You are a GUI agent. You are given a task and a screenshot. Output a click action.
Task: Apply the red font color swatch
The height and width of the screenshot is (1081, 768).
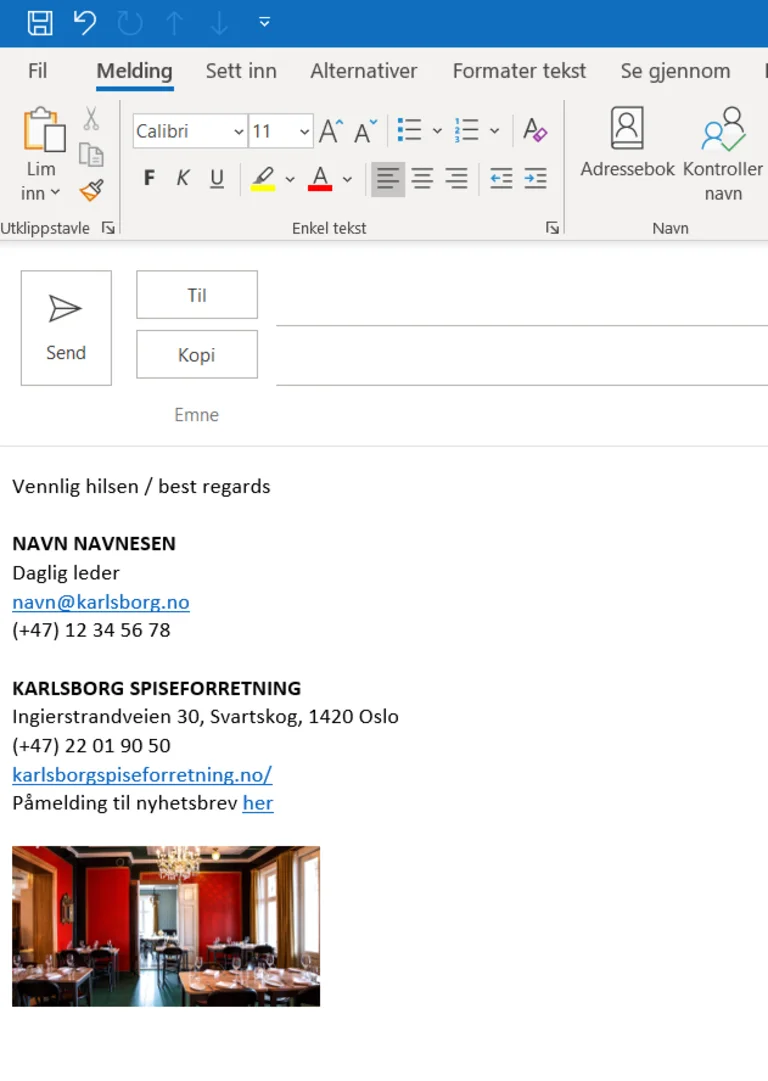tap(320, 180)
